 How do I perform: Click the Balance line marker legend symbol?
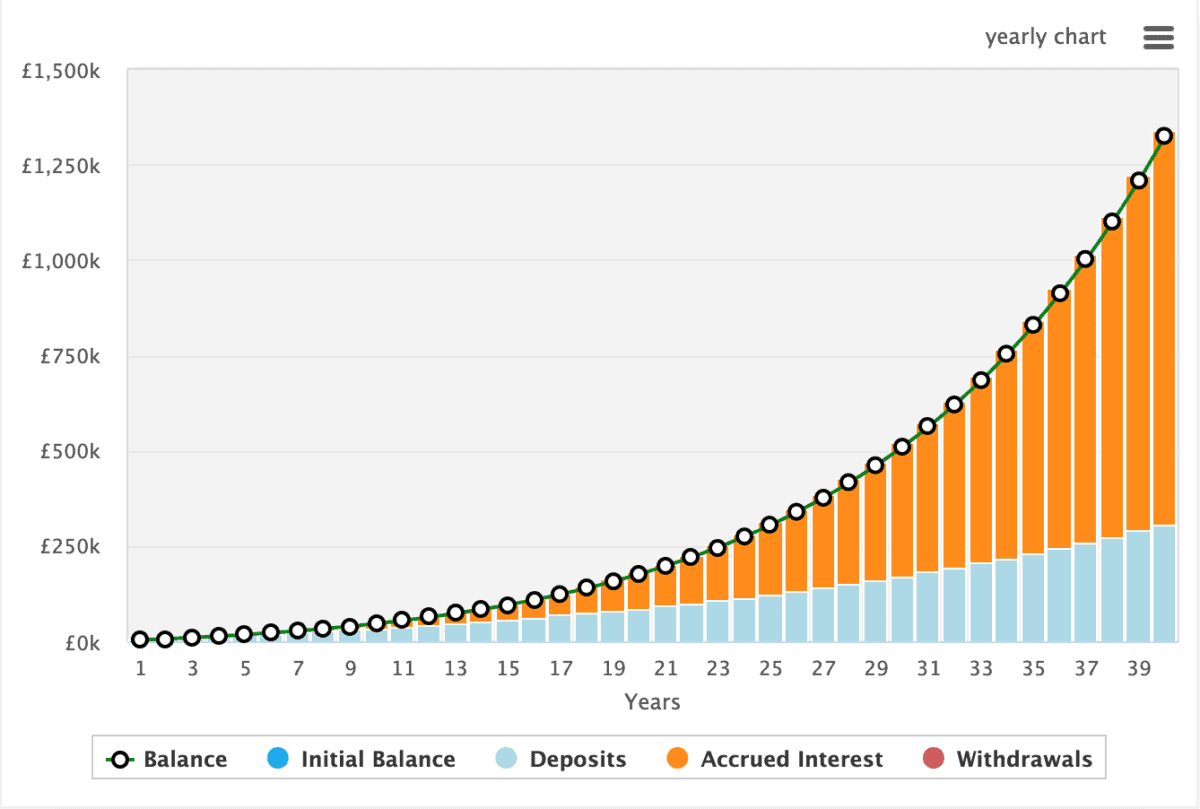click(121, 759)
